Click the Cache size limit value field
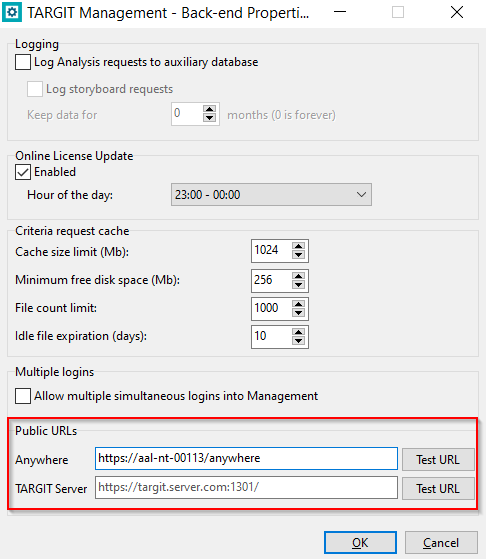 (x=272, y=250)
